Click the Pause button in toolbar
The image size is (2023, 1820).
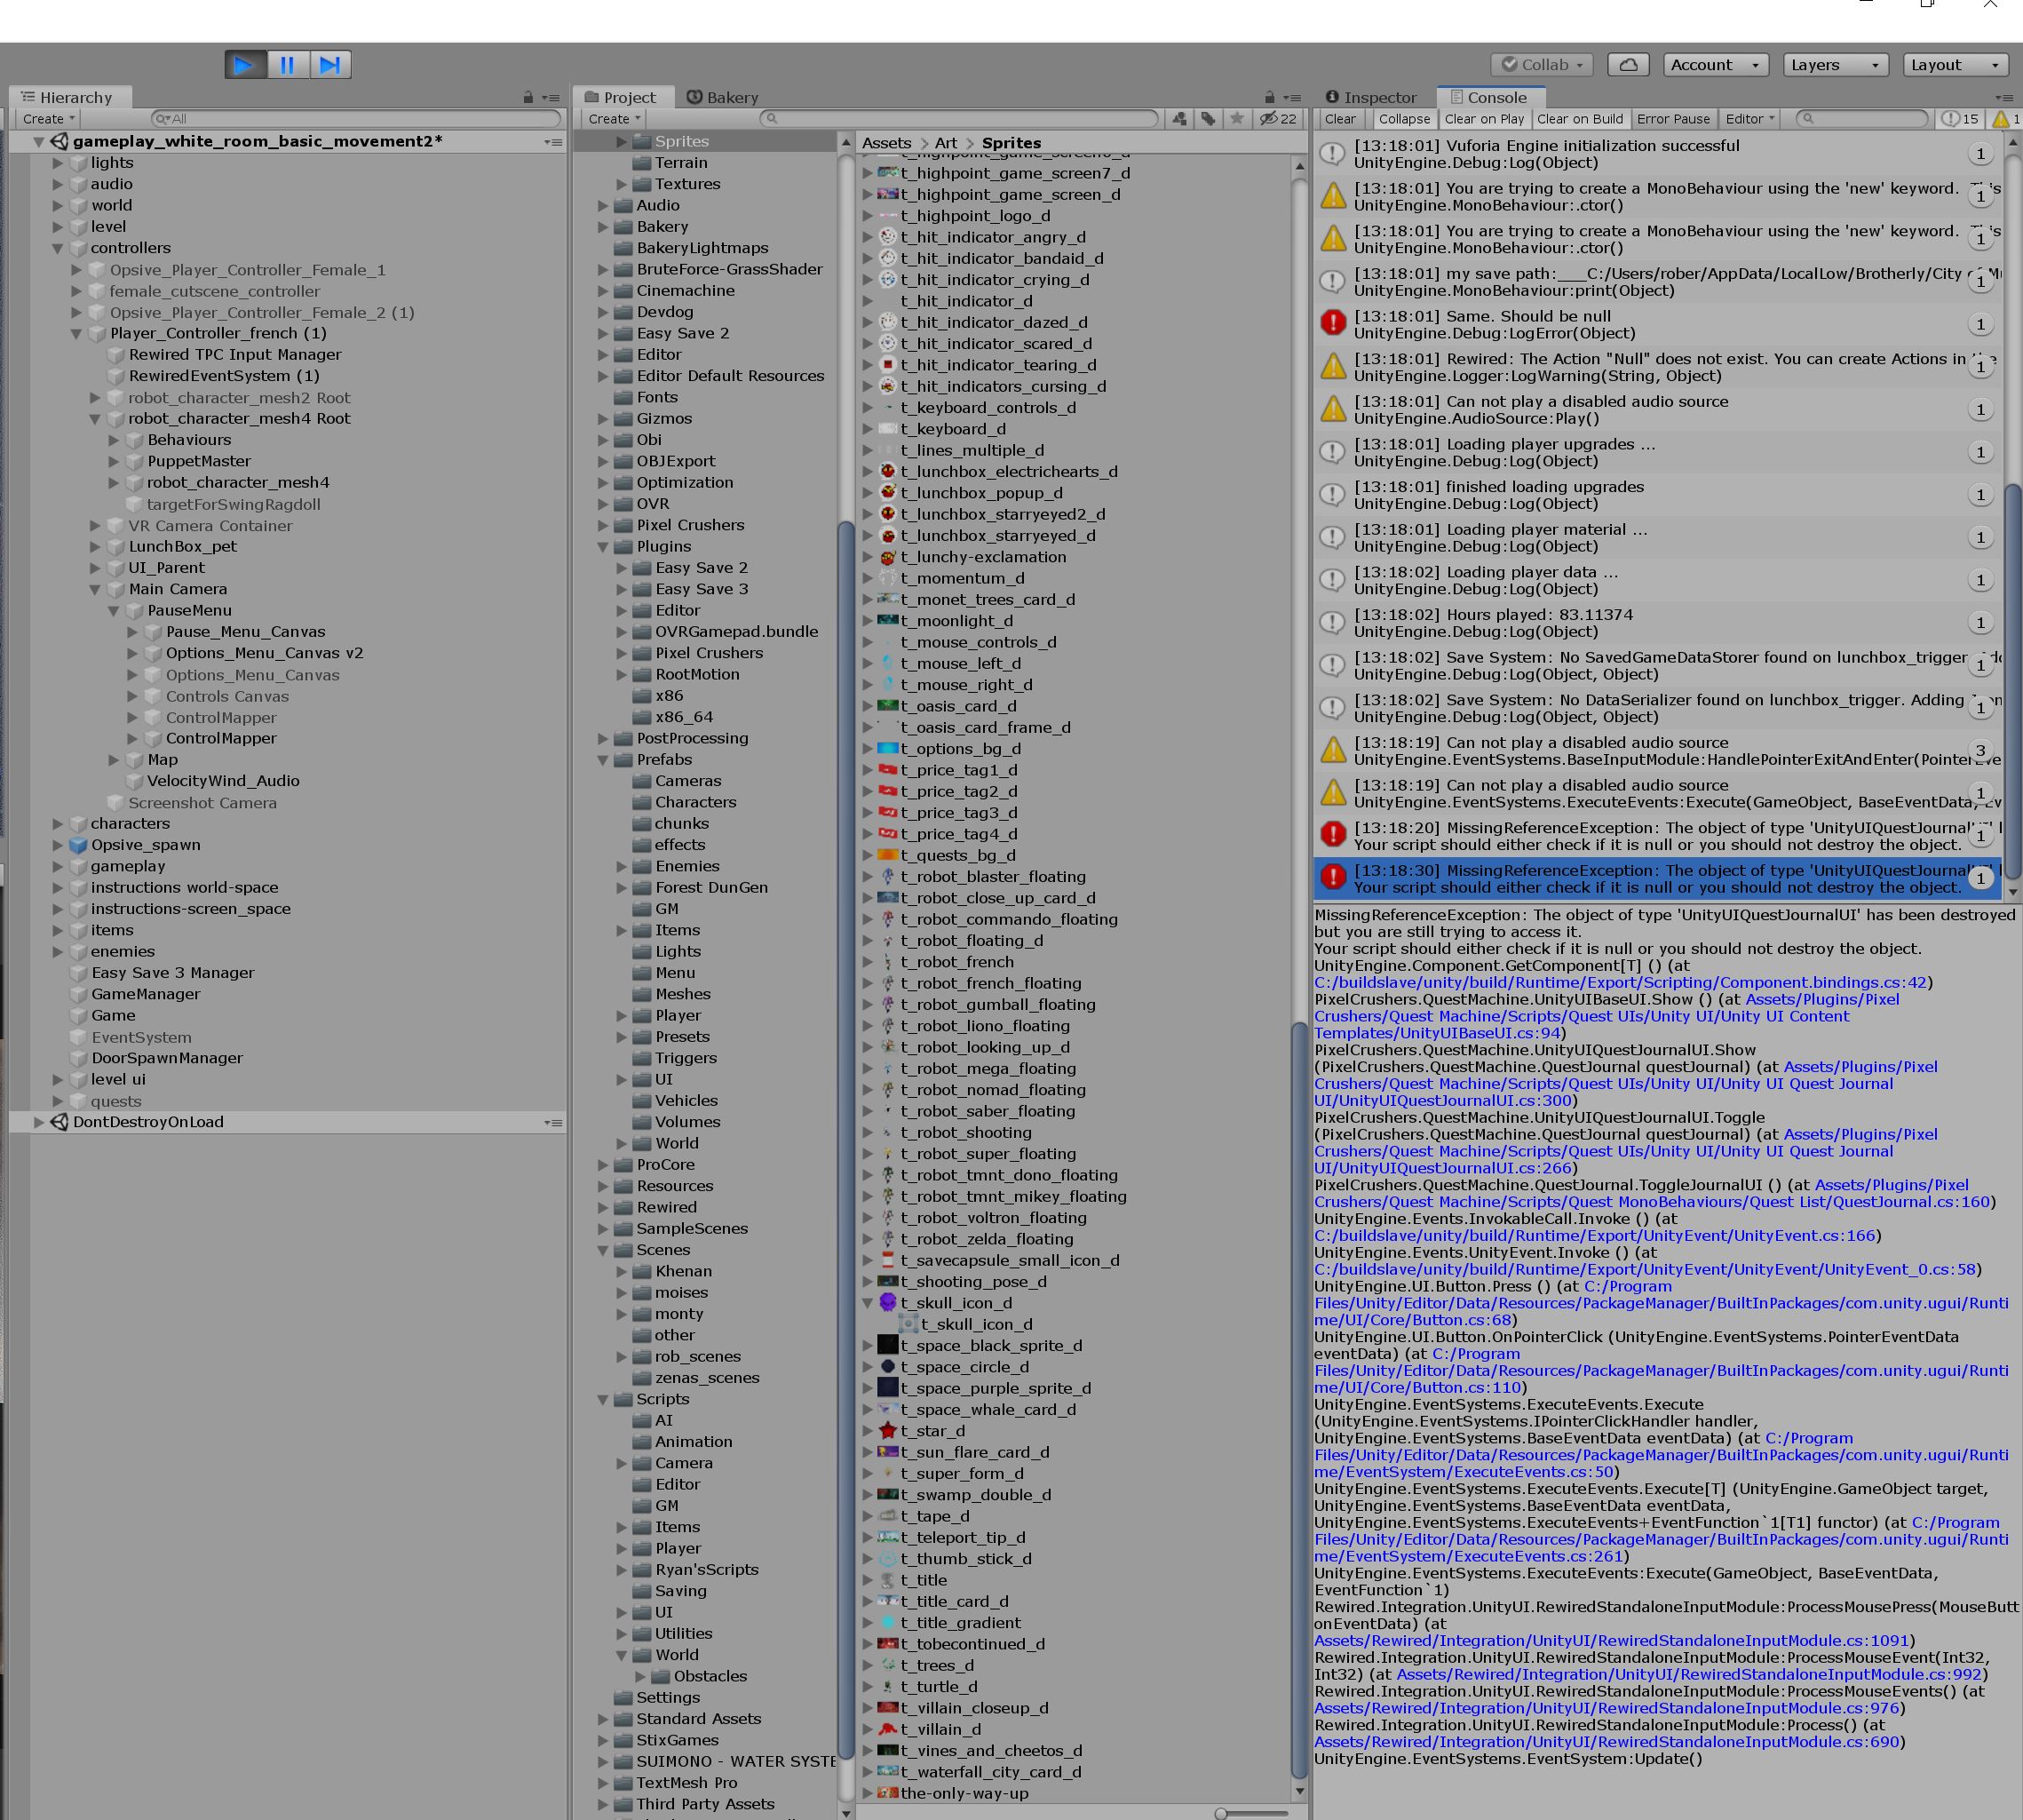click(286, 63)
